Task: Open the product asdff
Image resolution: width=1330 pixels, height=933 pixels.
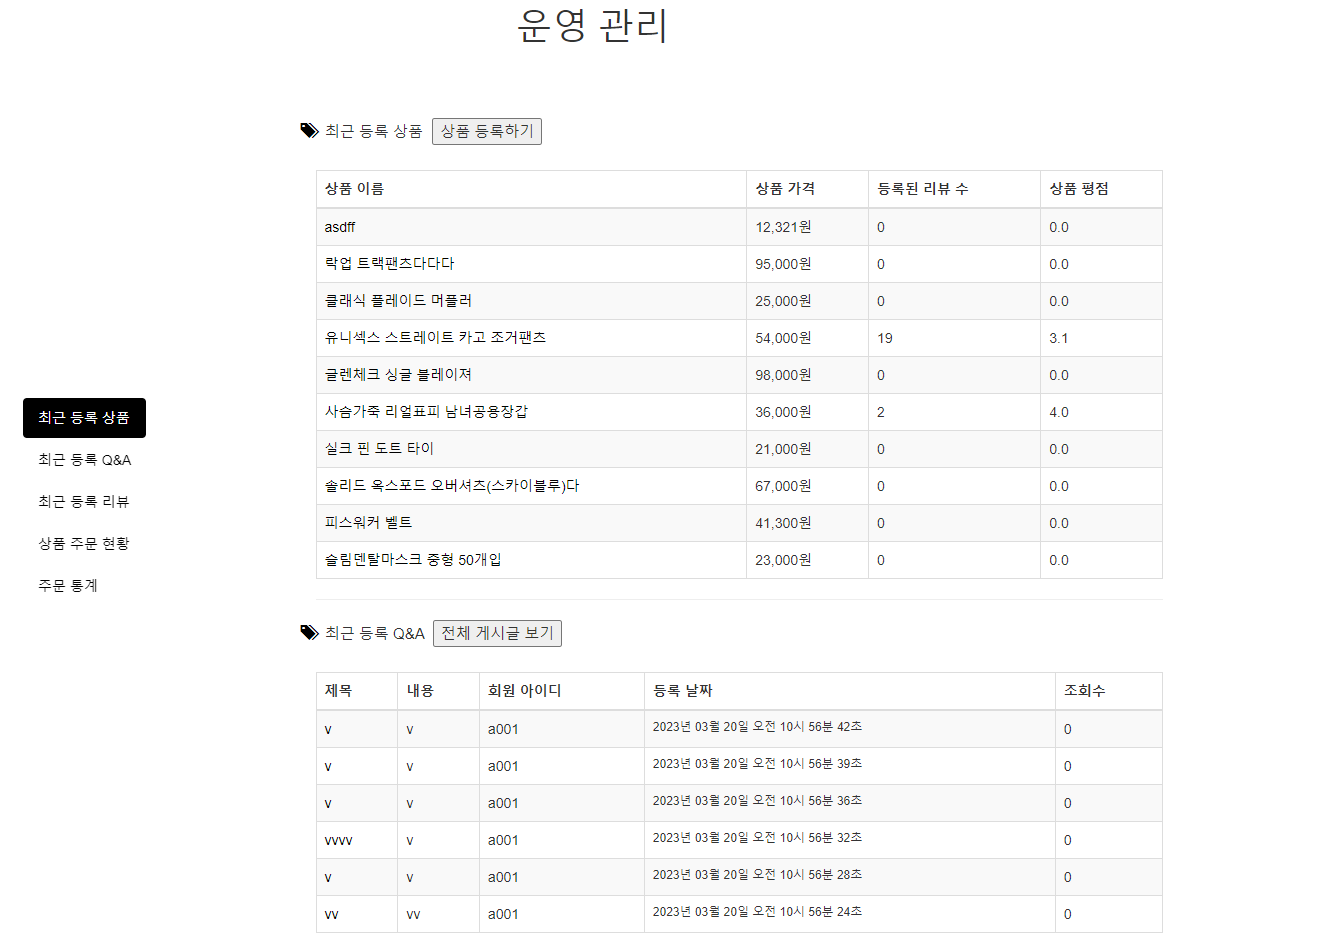Action: (x=339, y=227)
